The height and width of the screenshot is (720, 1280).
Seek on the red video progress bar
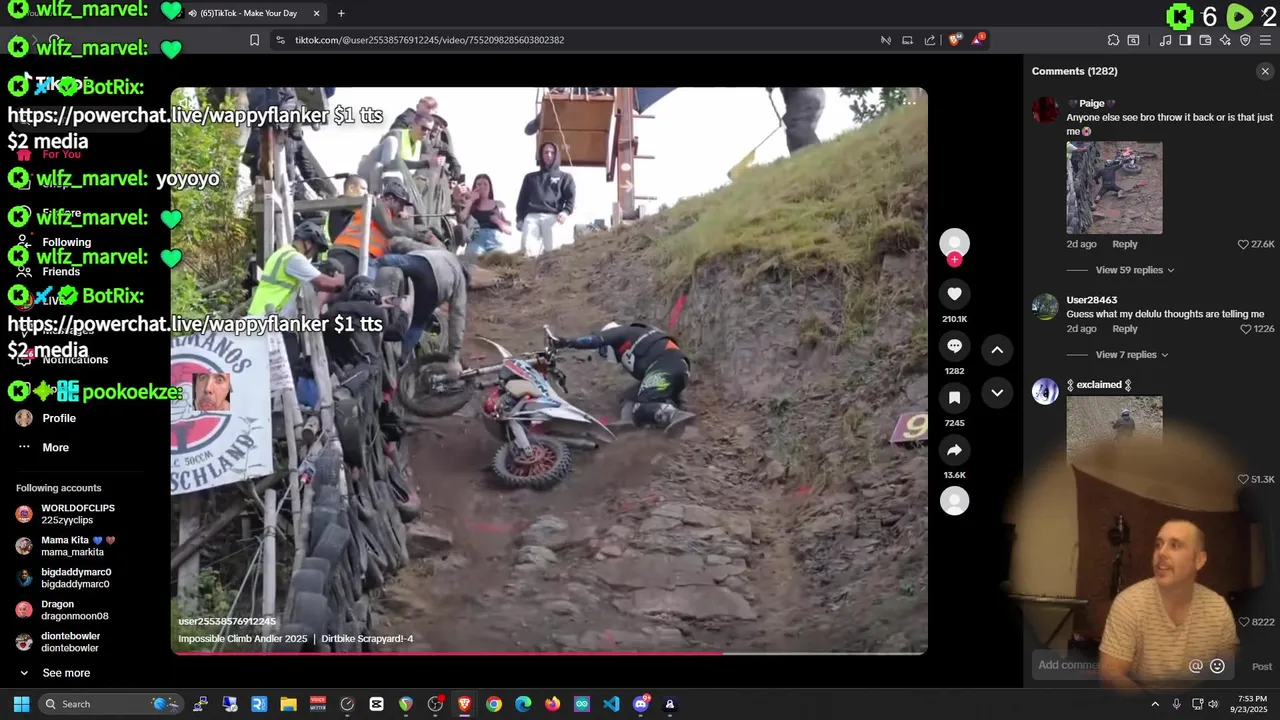click(x=549, y=653)
